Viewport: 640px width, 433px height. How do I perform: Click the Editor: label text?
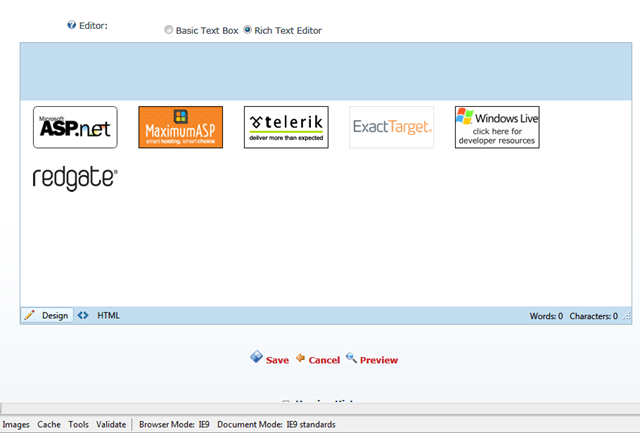point(93,25)
